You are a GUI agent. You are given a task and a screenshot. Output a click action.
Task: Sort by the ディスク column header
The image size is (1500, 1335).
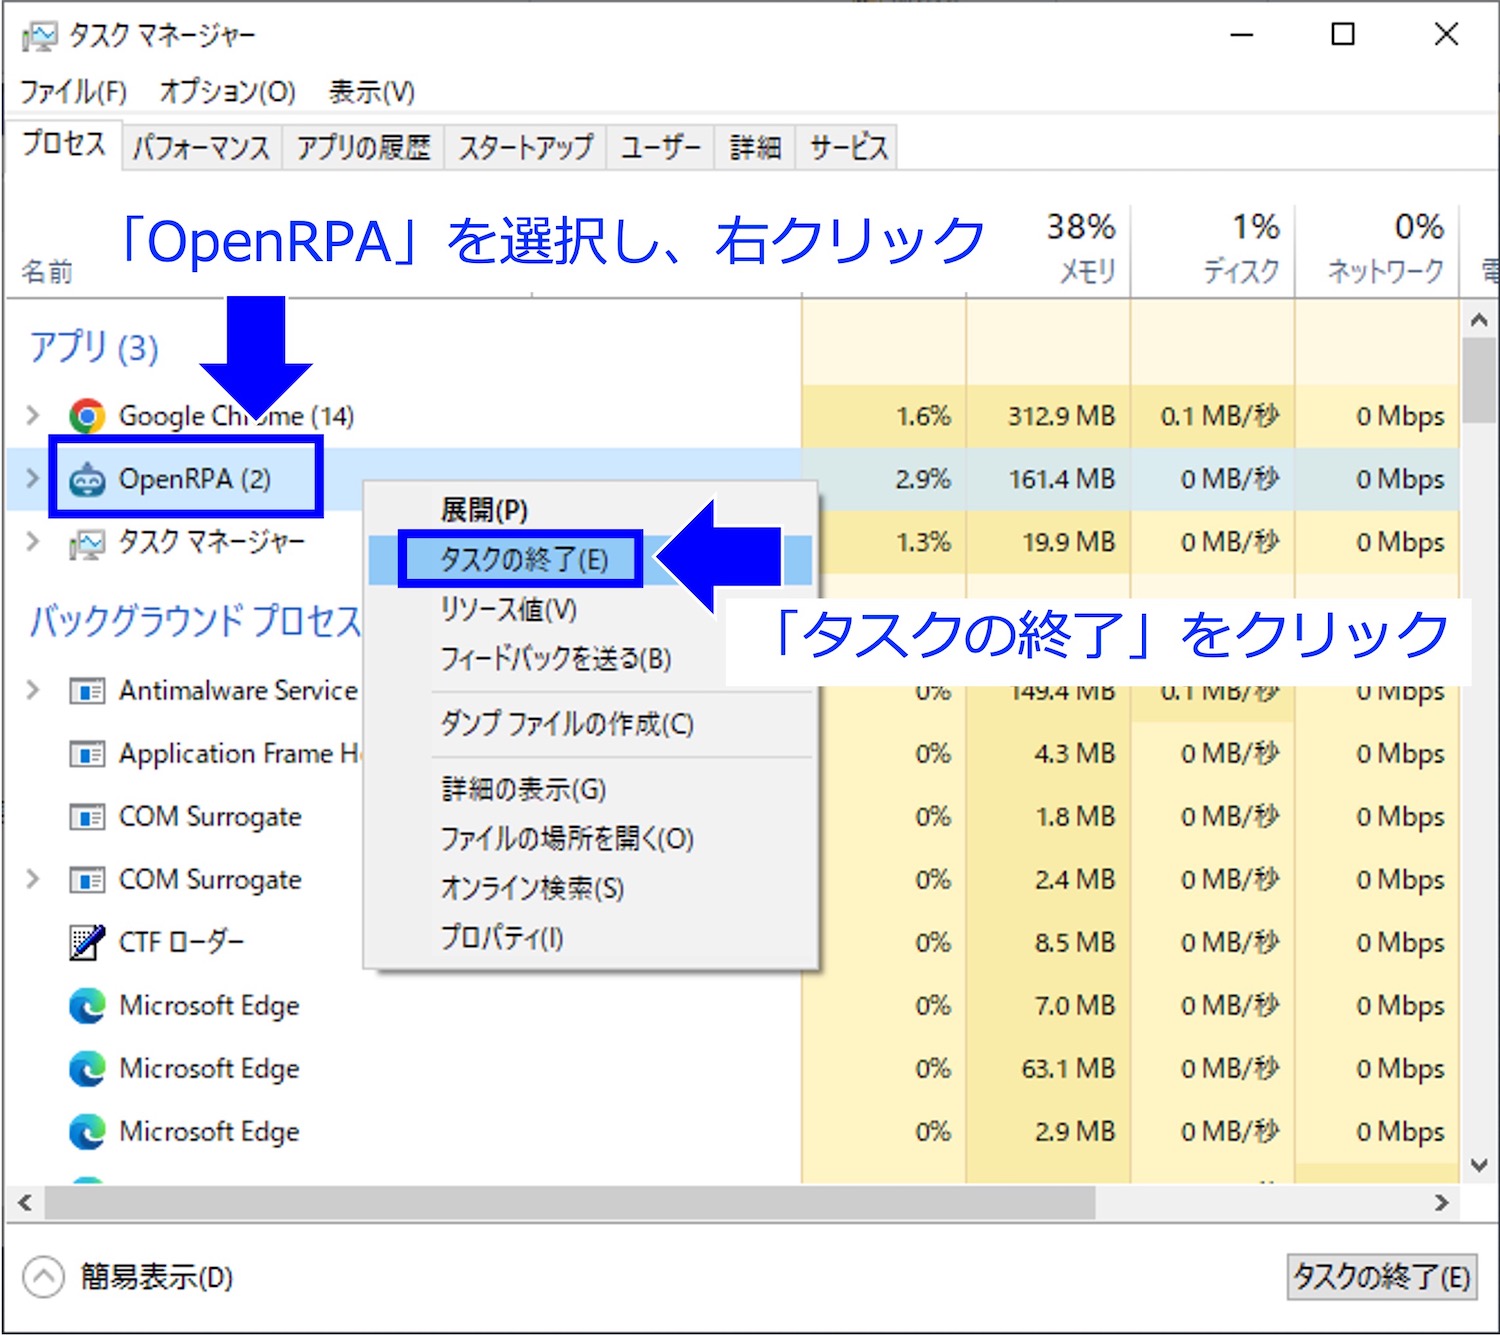coord(1213,250)
